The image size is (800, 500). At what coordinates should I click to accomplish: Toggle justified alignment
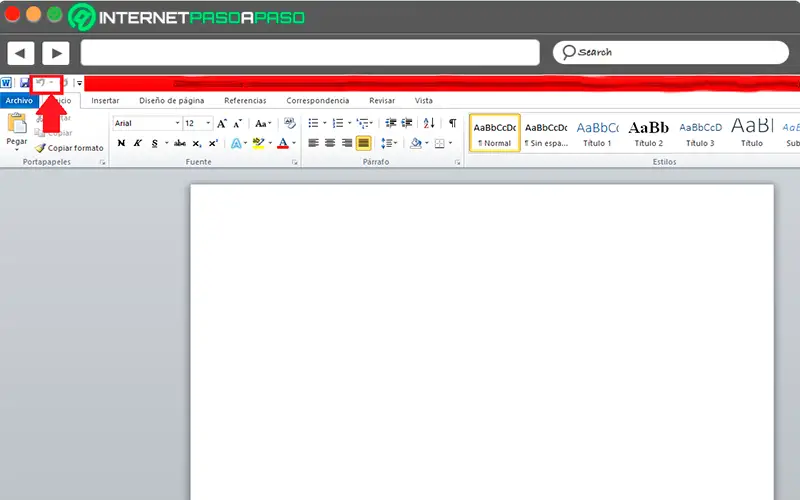click(x=363, y=143)
